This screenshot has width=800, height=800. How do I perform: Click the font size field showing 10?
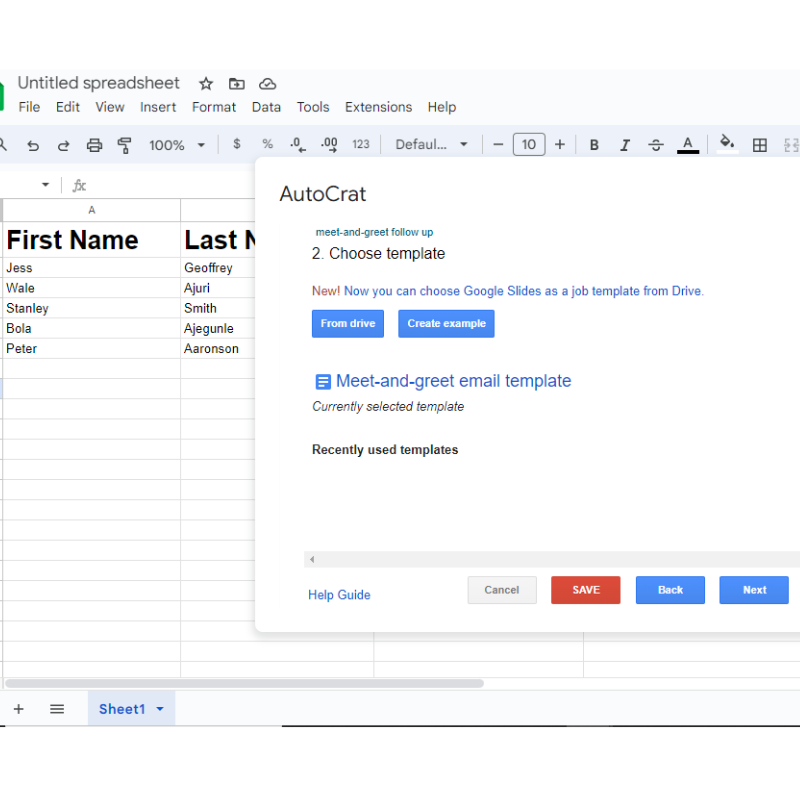click(529, 144)
